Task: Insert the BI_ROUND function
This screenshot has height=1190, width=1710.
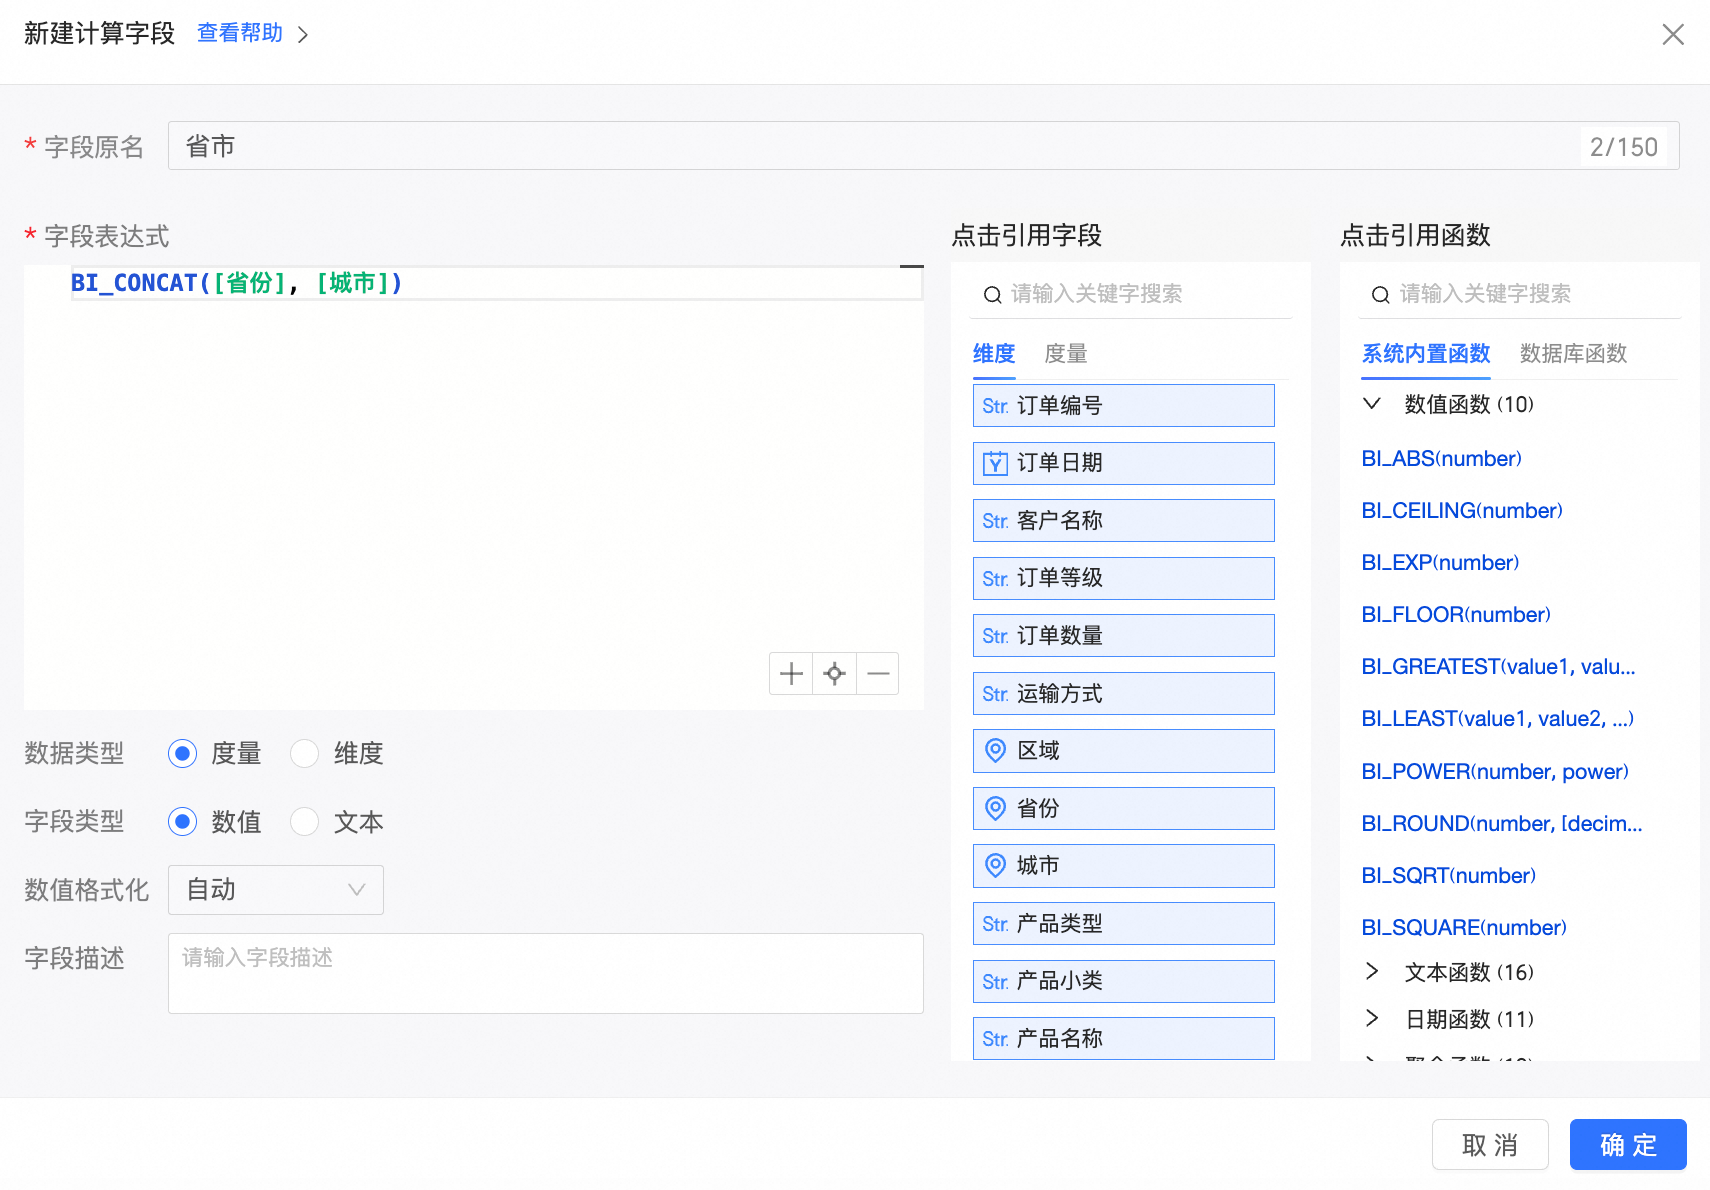Action: coord(1502,824)
